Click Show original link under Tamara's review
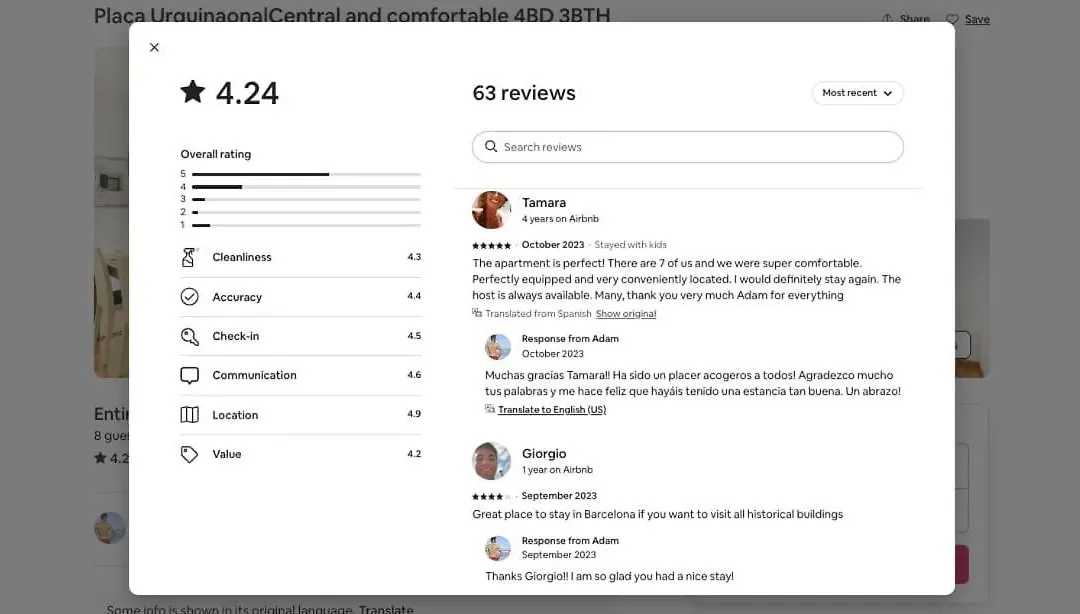1080x614 pixels. [625, 314]
